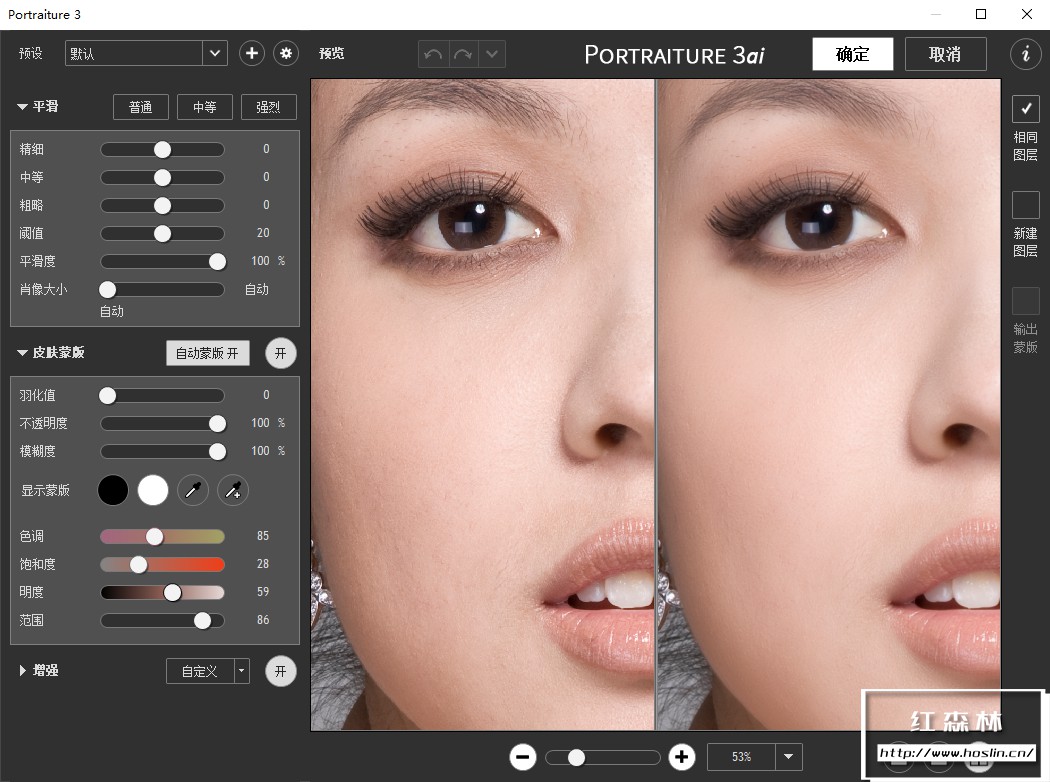The width and height of the screenshot is (1050, 782).
Task: Click the 肖像大小 slider handle
Action: [x=107, y=289]
